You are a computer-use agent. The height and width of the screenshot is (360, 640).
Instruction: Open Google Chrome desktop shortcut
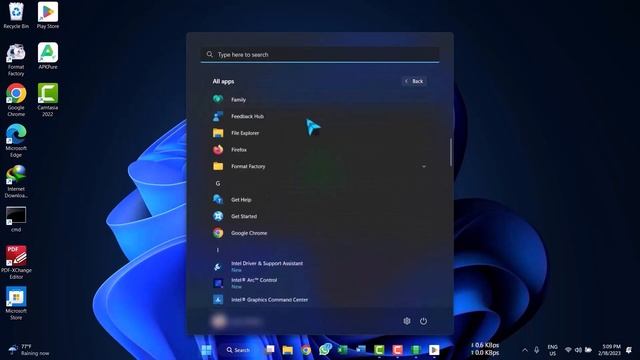pos(16,100)
